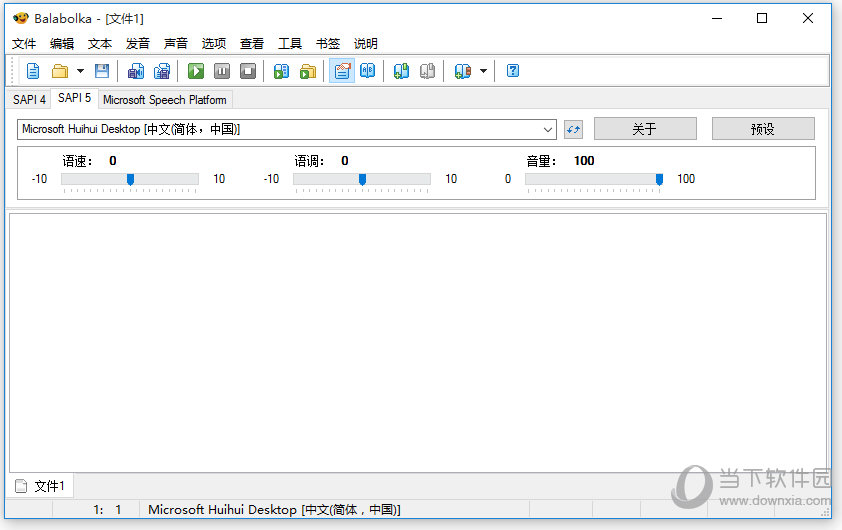
Task: Maximize the Balabolka window
Action: [762, 18]
